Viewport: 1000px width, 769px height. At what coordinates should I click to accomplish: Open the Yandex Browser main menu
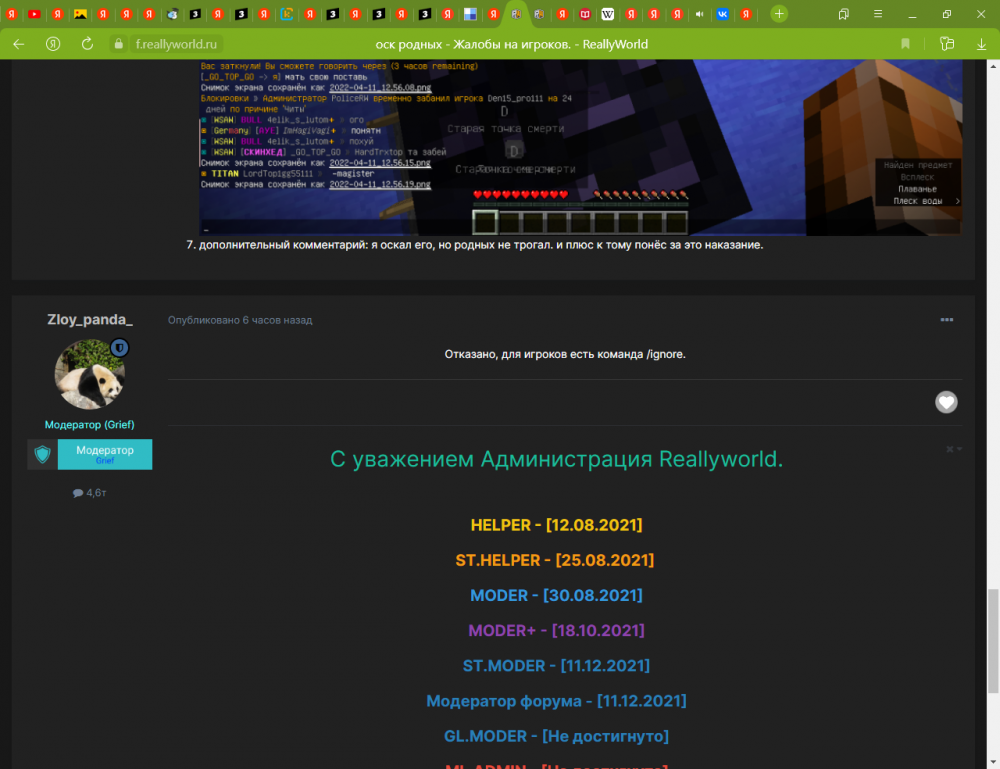[x=878, y=14]
